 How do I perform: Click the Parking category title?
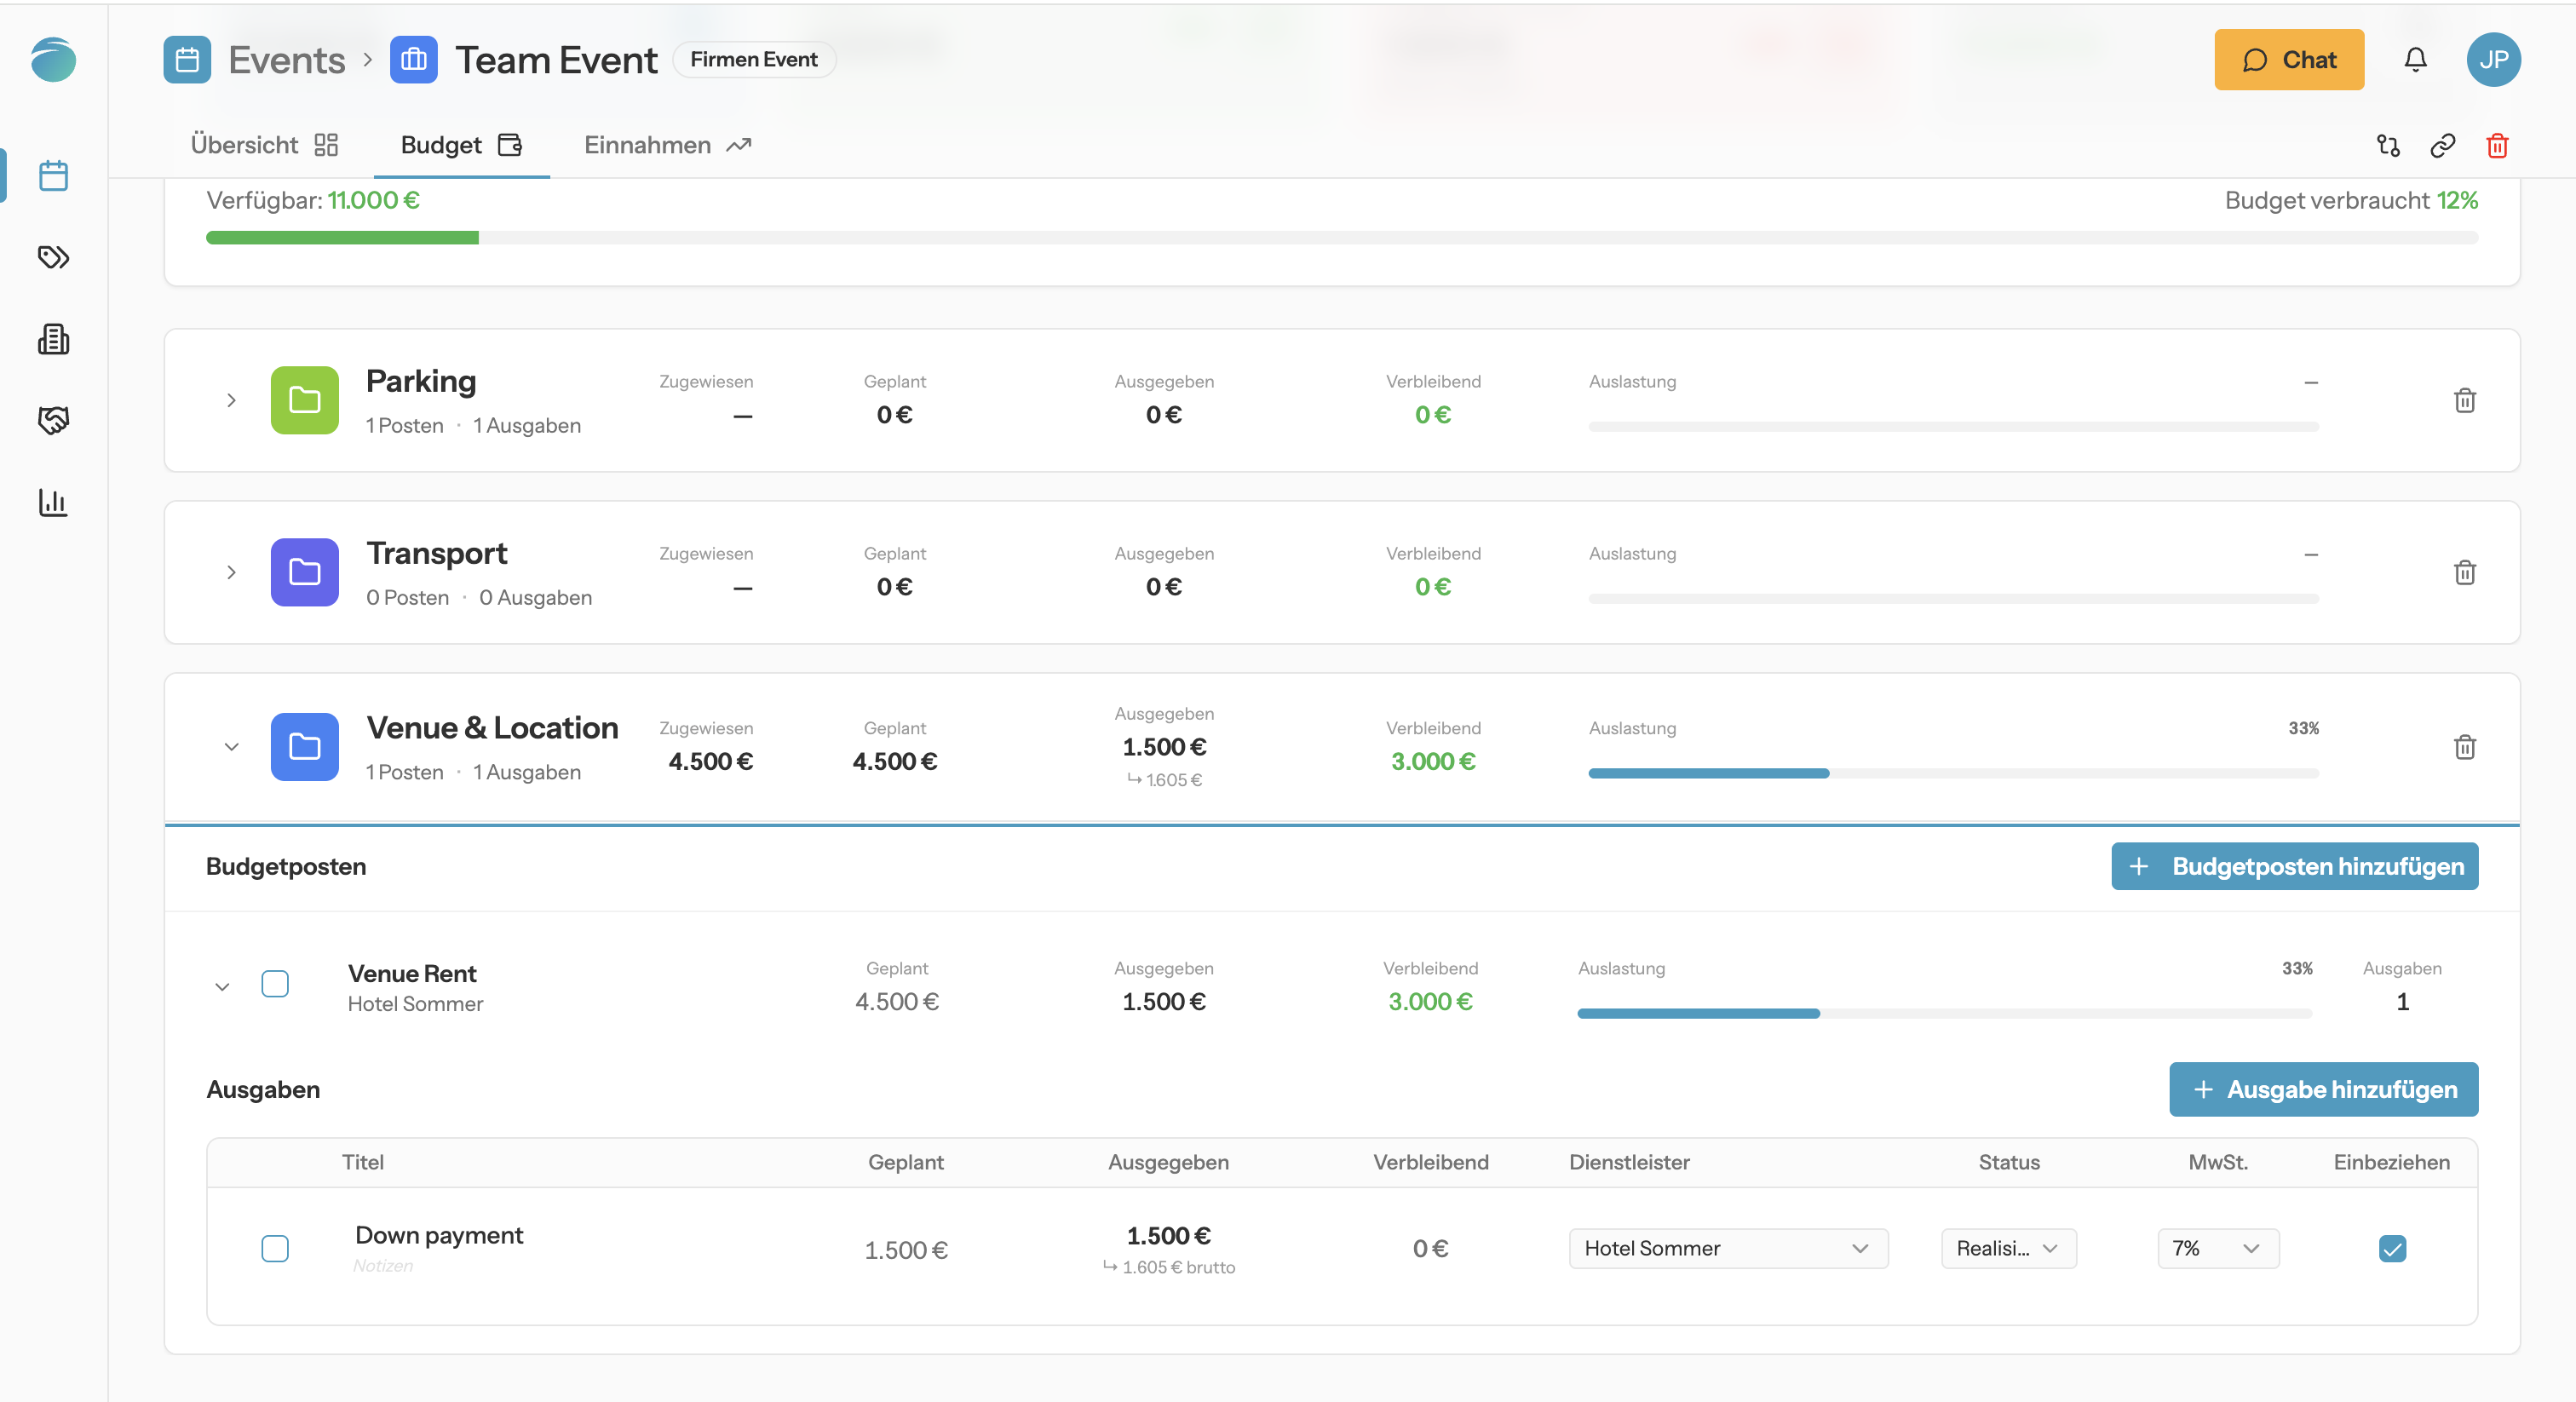tap(420, 381)
